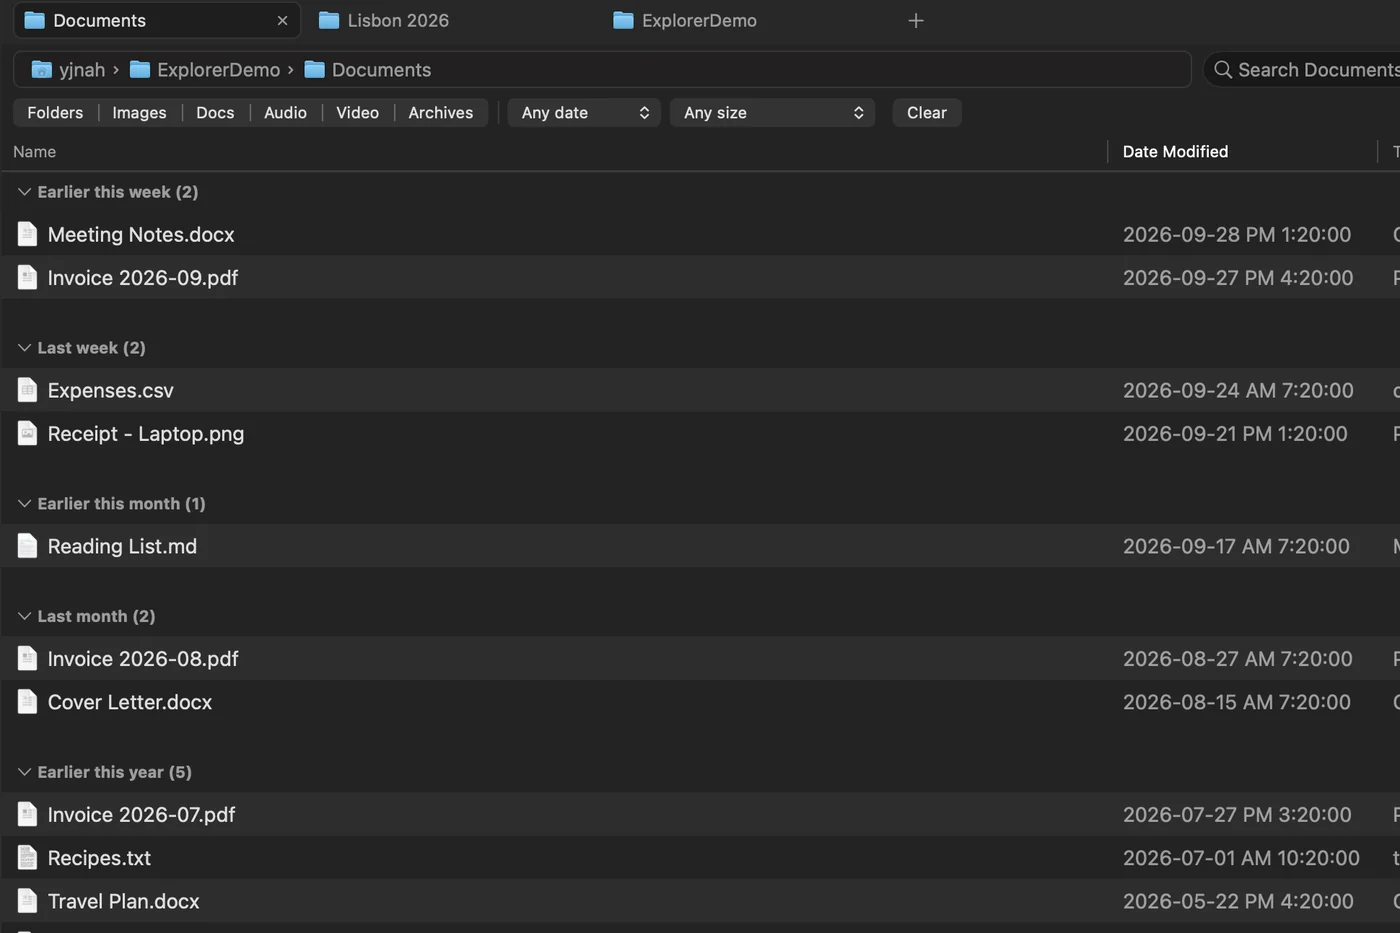Toggle the Audio filter
Viewport: 1400px width, 933px height.
[x=285, y=113]
